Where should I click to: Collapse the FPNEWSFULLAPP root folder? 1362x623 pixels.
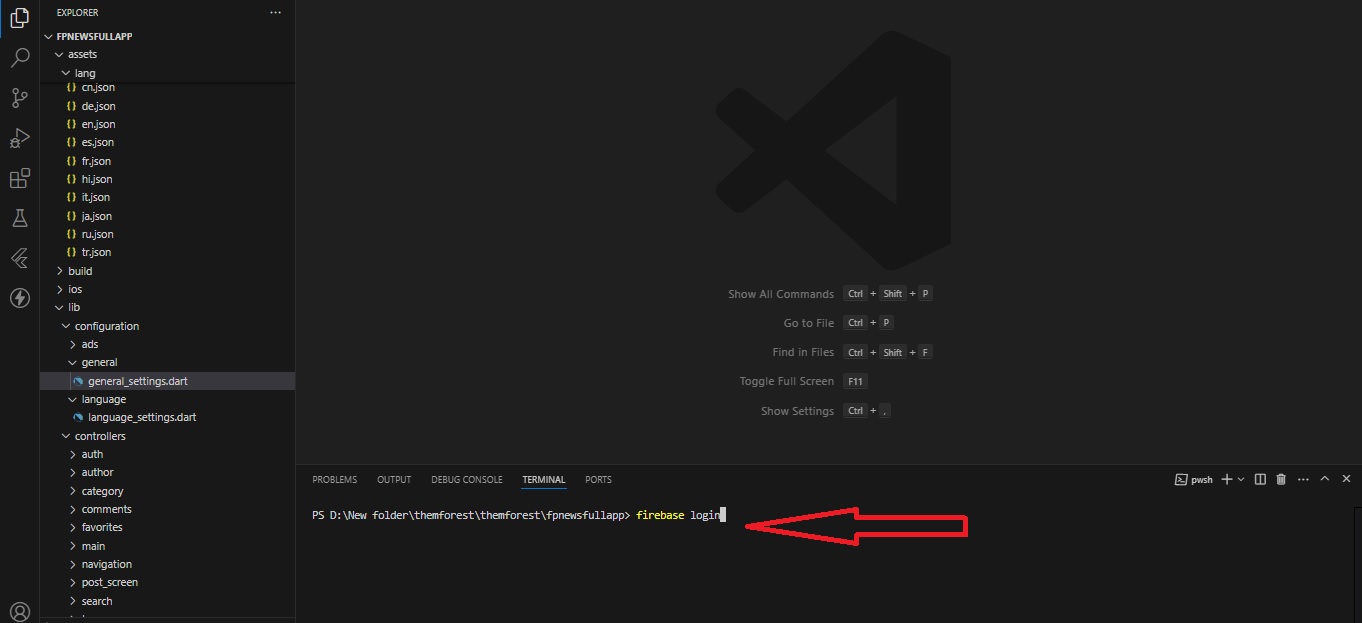(167, 36)
